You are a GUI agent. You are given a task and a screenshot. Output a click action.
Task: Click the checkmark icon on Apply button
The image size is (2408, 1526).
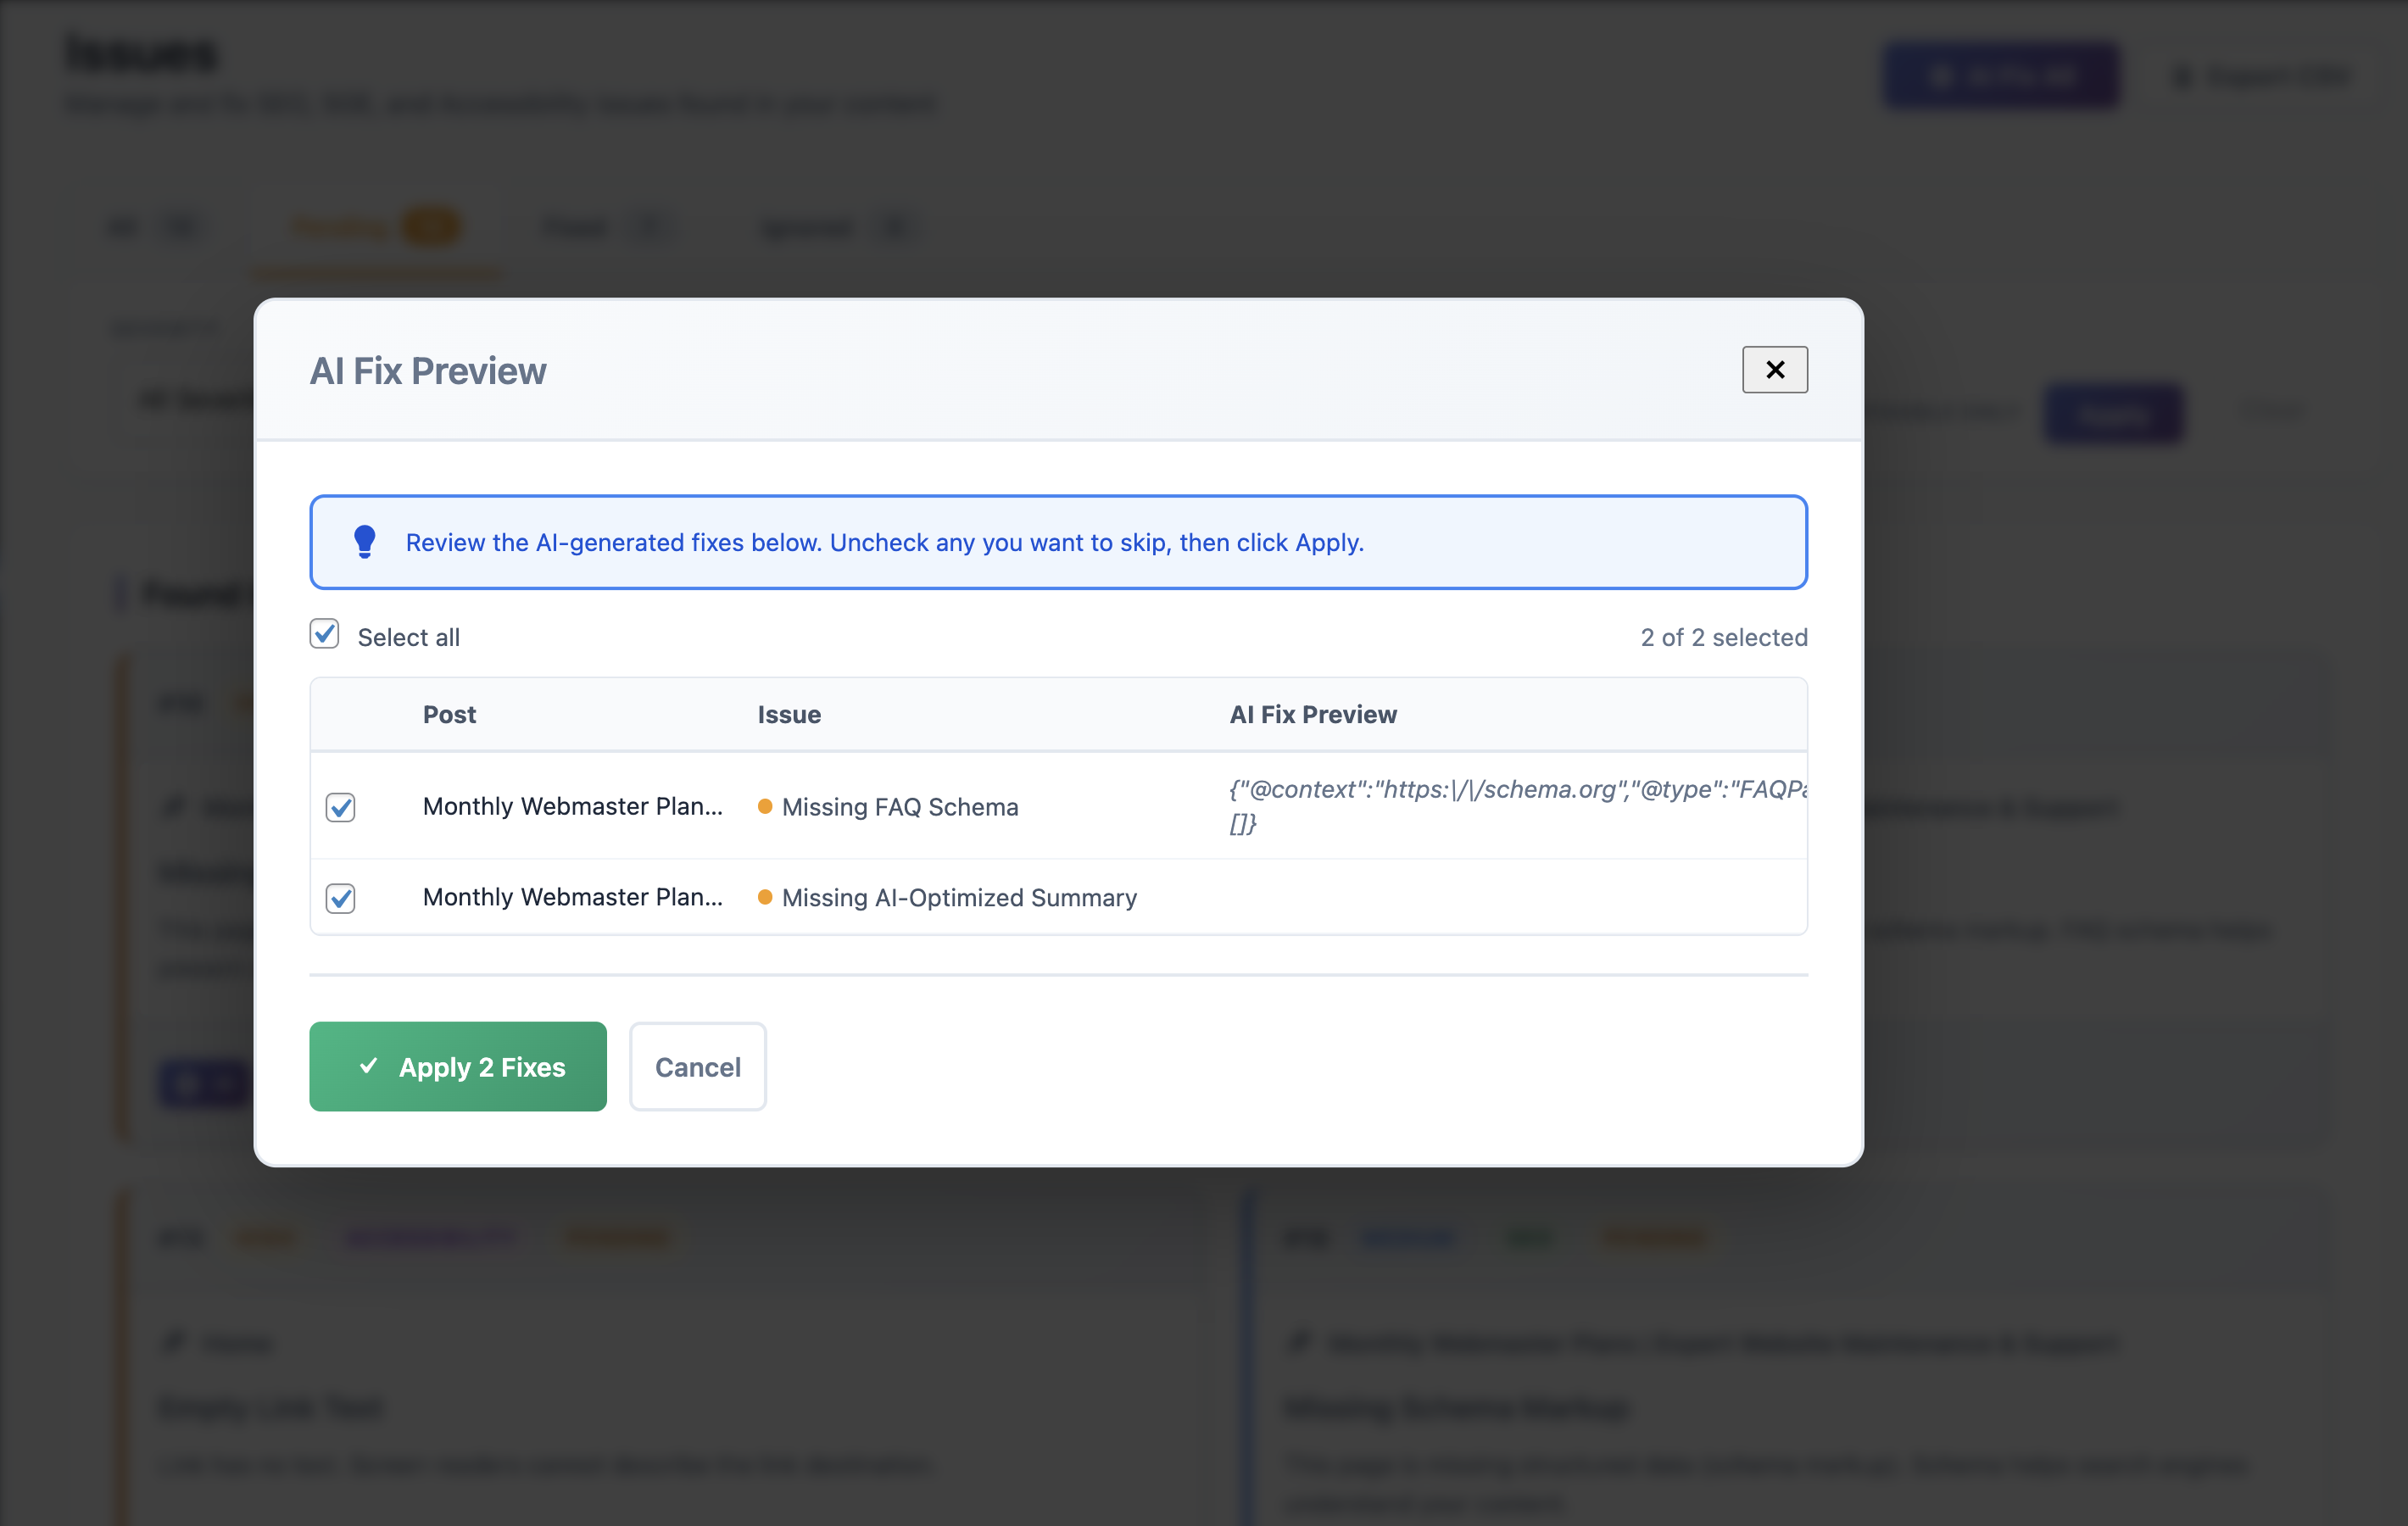tap(369, 1066)
